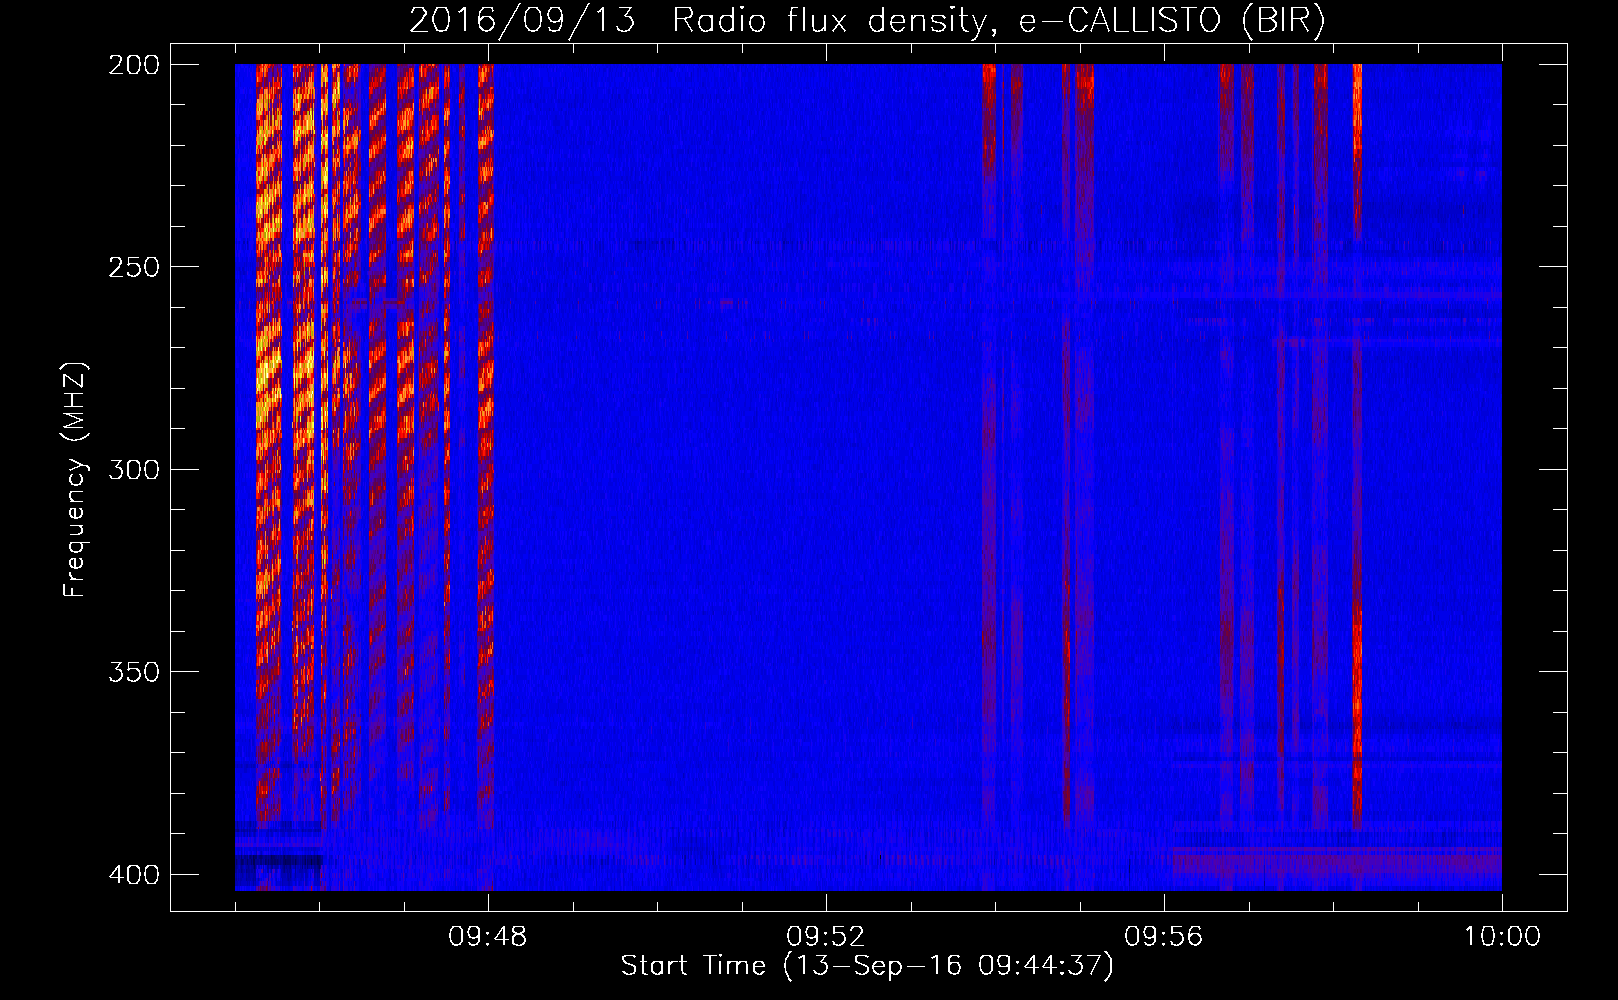Click the 350 frequency tick label
Image resolution: width=1618 pixels, height=1000 pixels.
click(133, 671)
